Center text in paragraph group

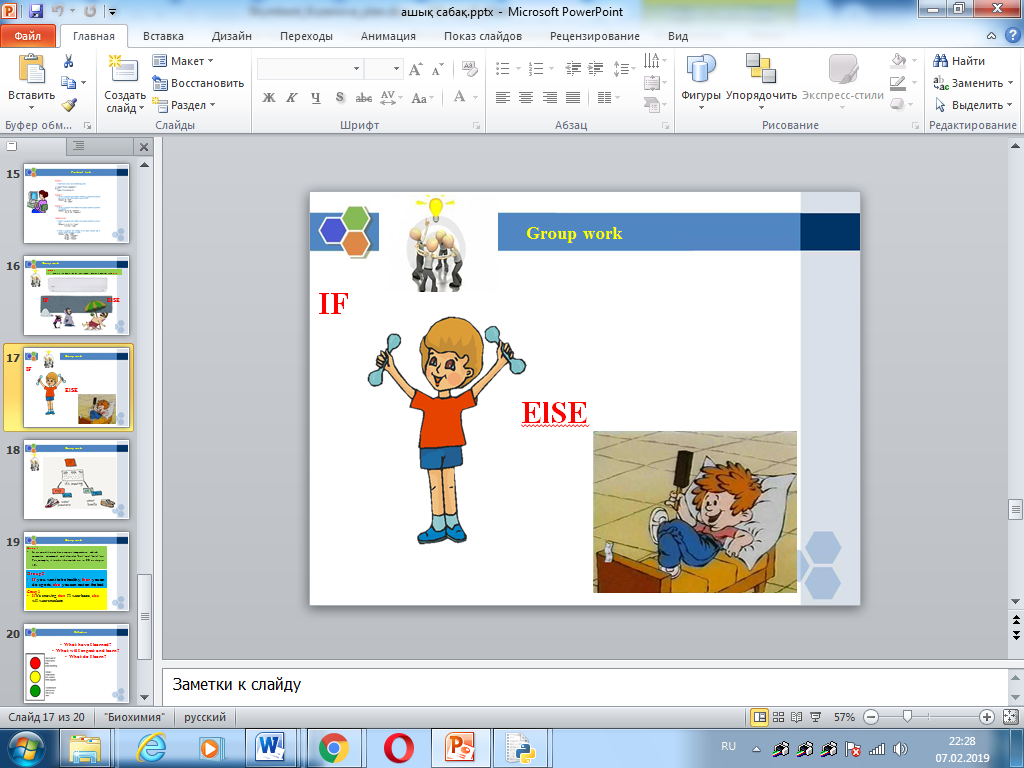[526, 98]
